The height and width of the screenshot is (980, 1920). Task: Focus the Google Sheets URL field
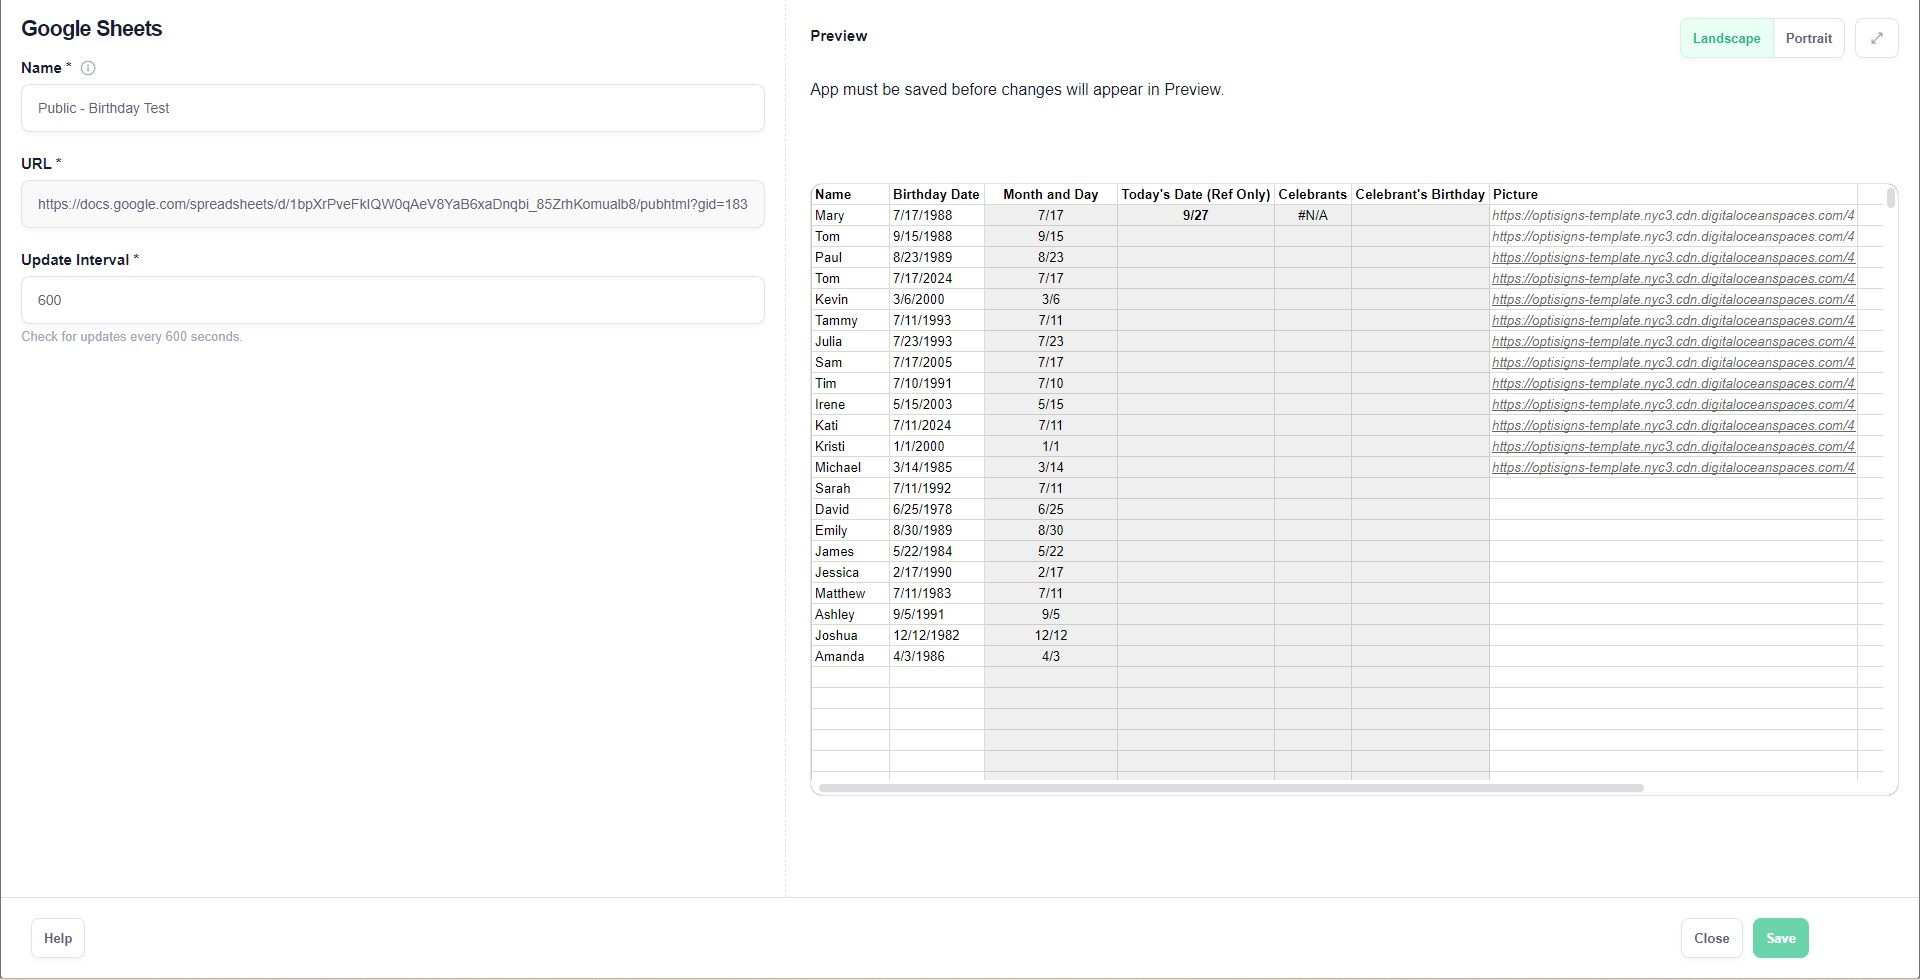click(x=392, y=204)
